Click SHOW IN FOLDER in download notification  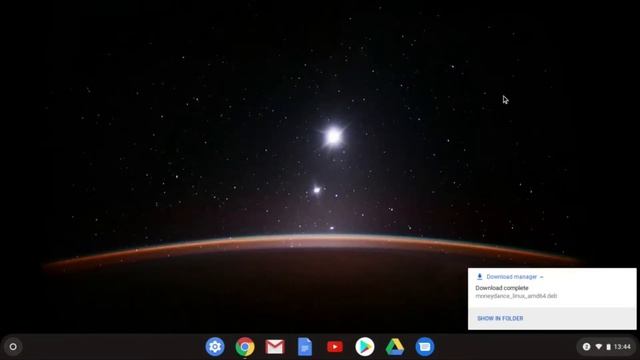coord(500,318)
